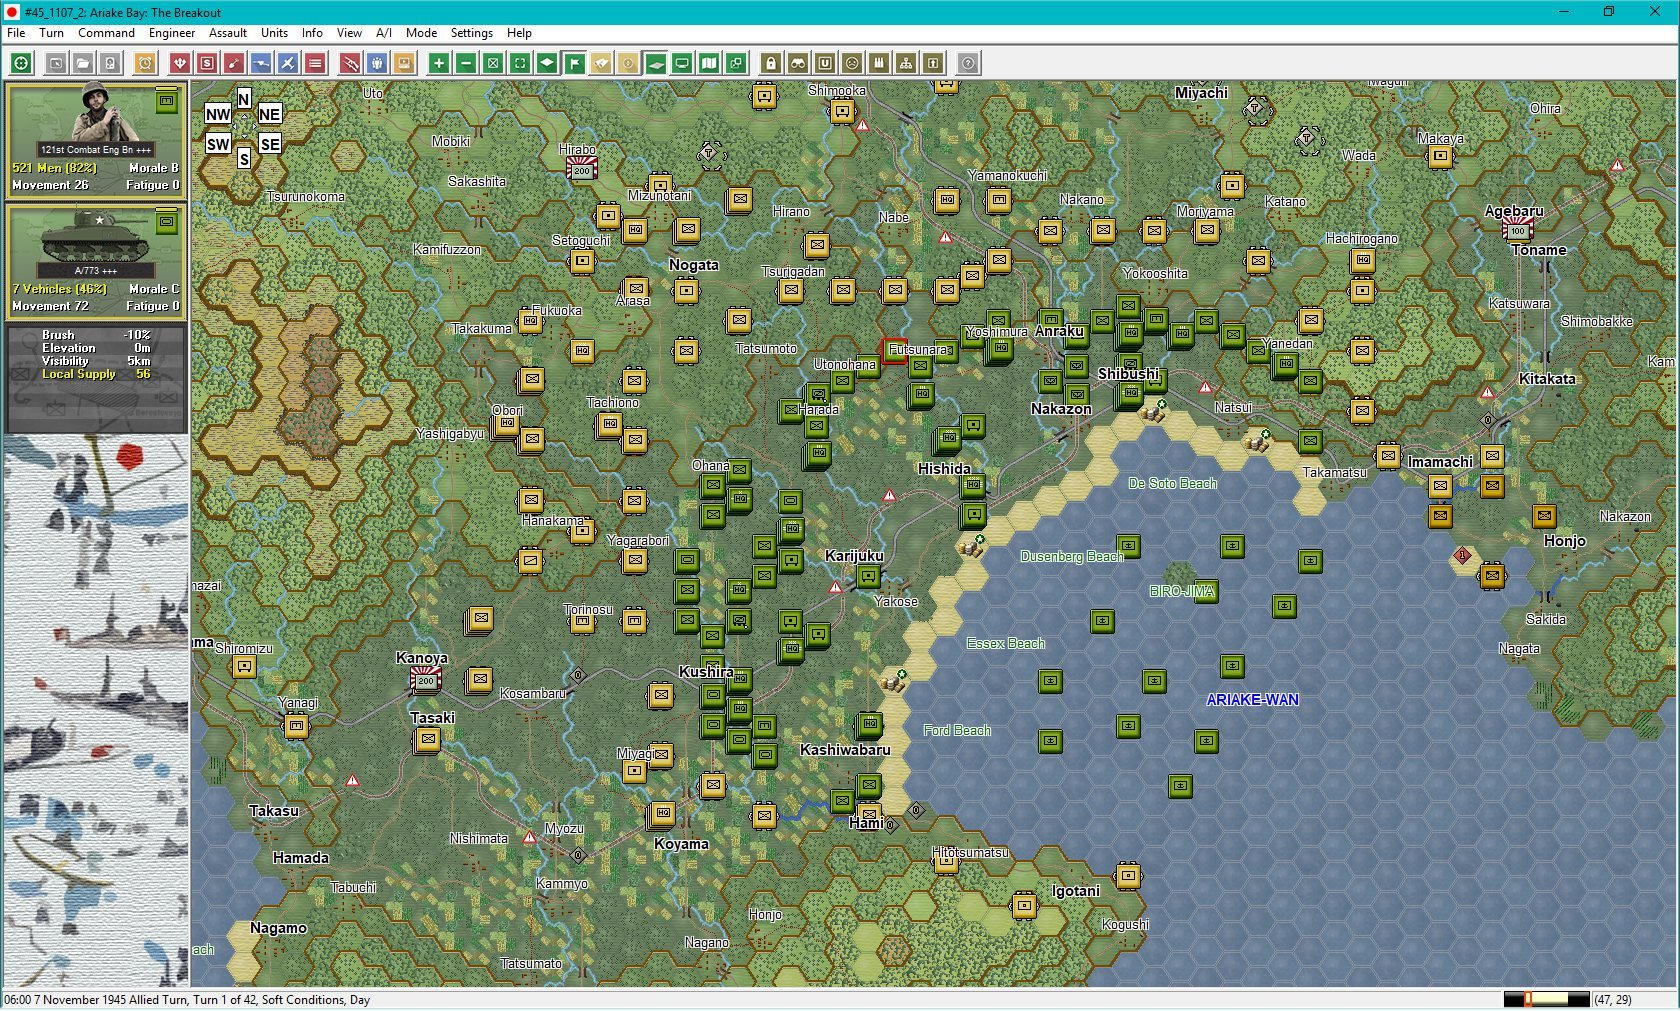
Task: Click the boxed up-arrow toolbar icon
Action: coord(933,64)
